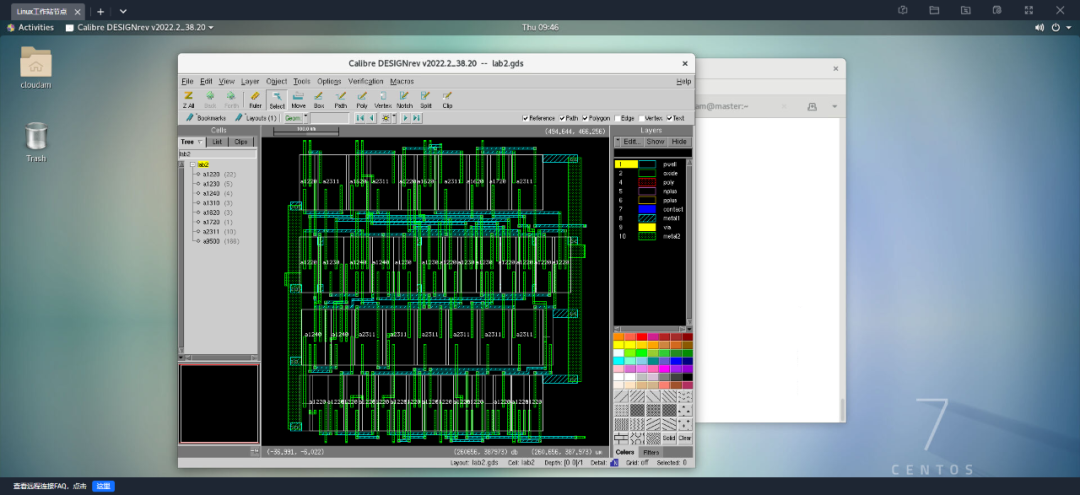
Task: Activate the Split tool
Action: (x=426, y=98)
